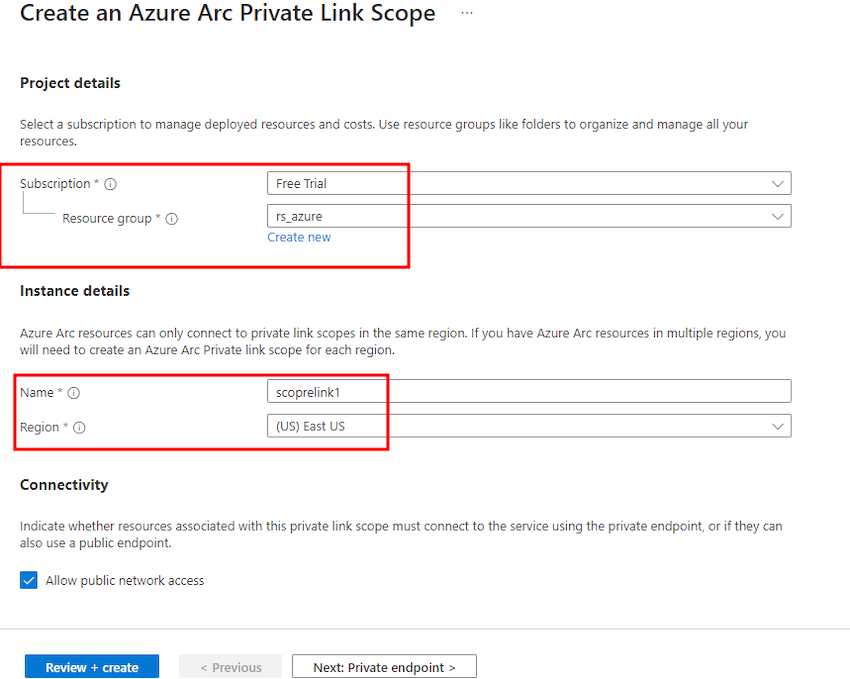Screen dimensions: 850x679
Task: Click Next: Private endpoint button
Action: click(384, 666)
